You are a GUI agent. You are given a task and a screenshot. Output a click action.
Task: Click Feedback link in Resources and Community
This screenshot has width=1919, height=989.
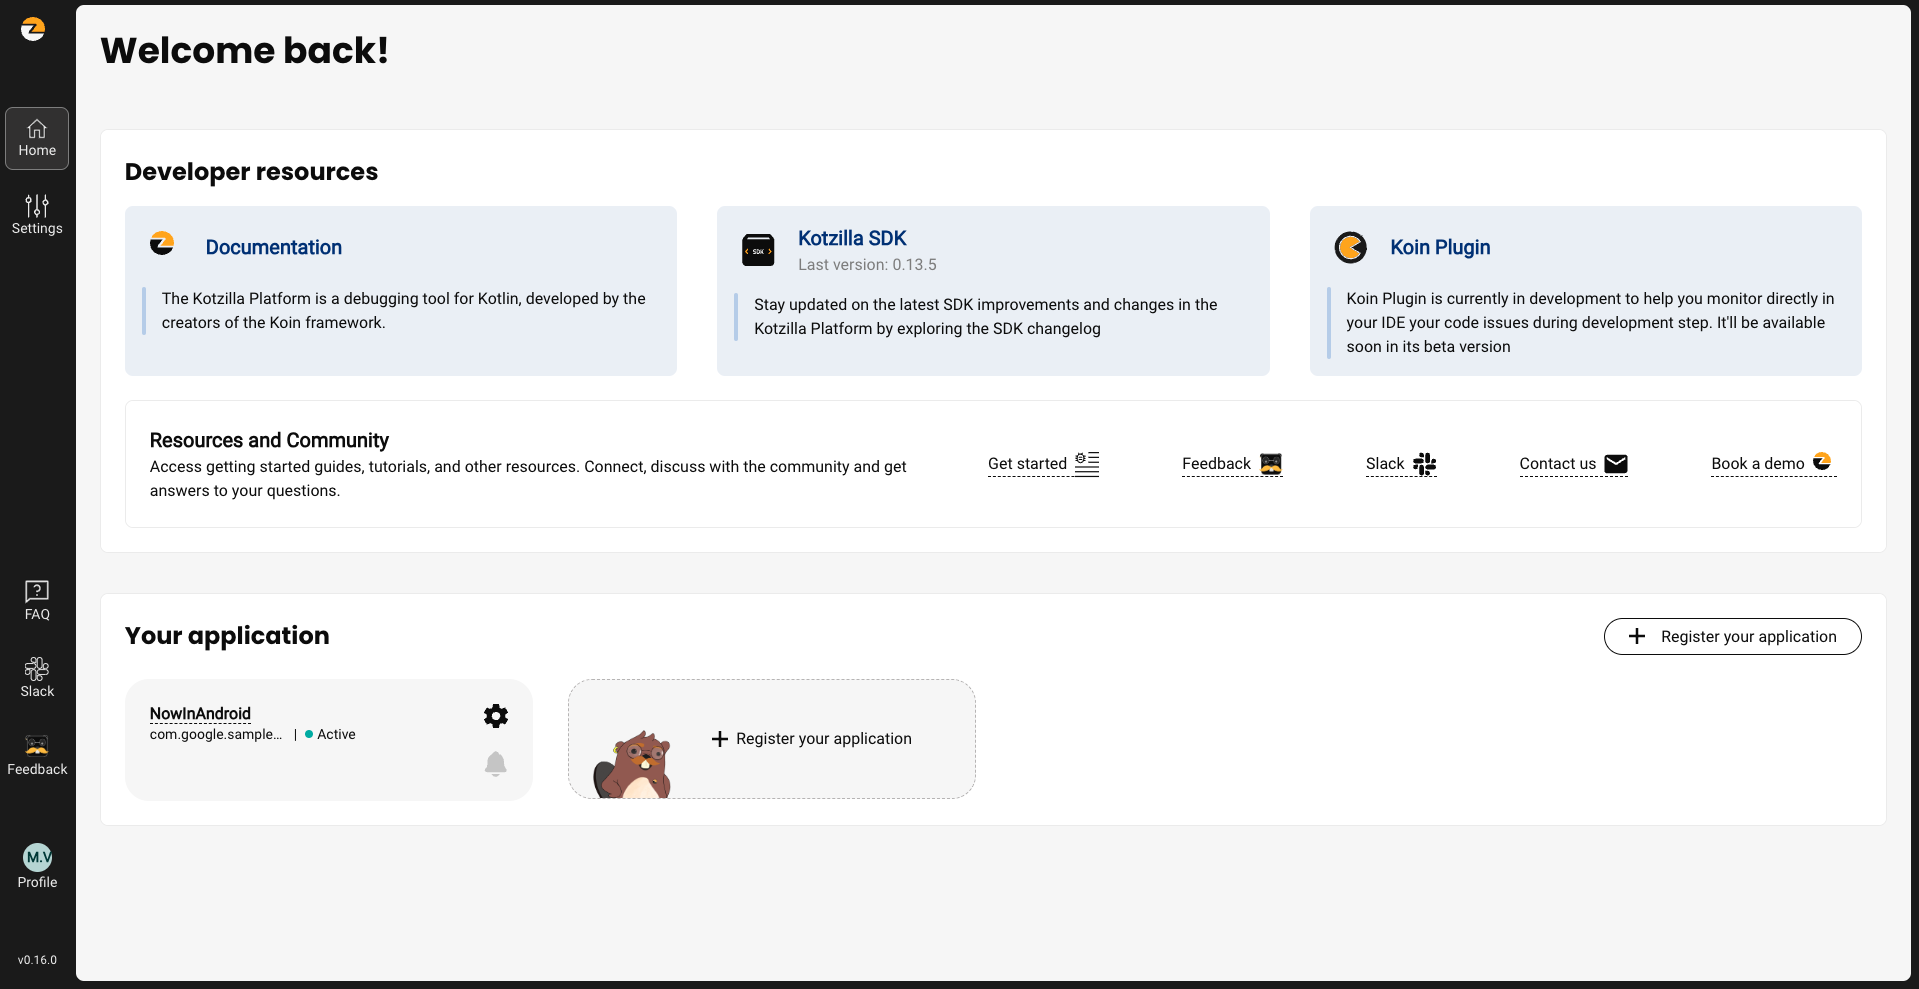coord(1231,464)
